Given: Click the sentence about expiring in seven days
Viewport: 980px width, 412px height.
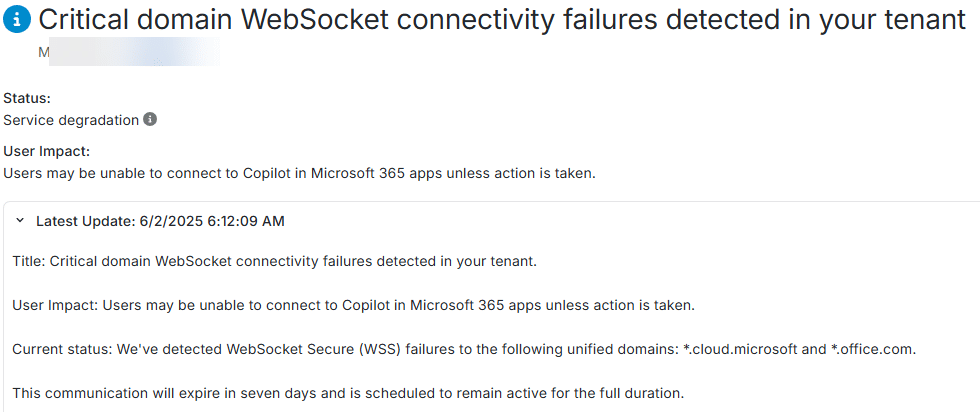Looking at the screenshot, I should point(348,393).
